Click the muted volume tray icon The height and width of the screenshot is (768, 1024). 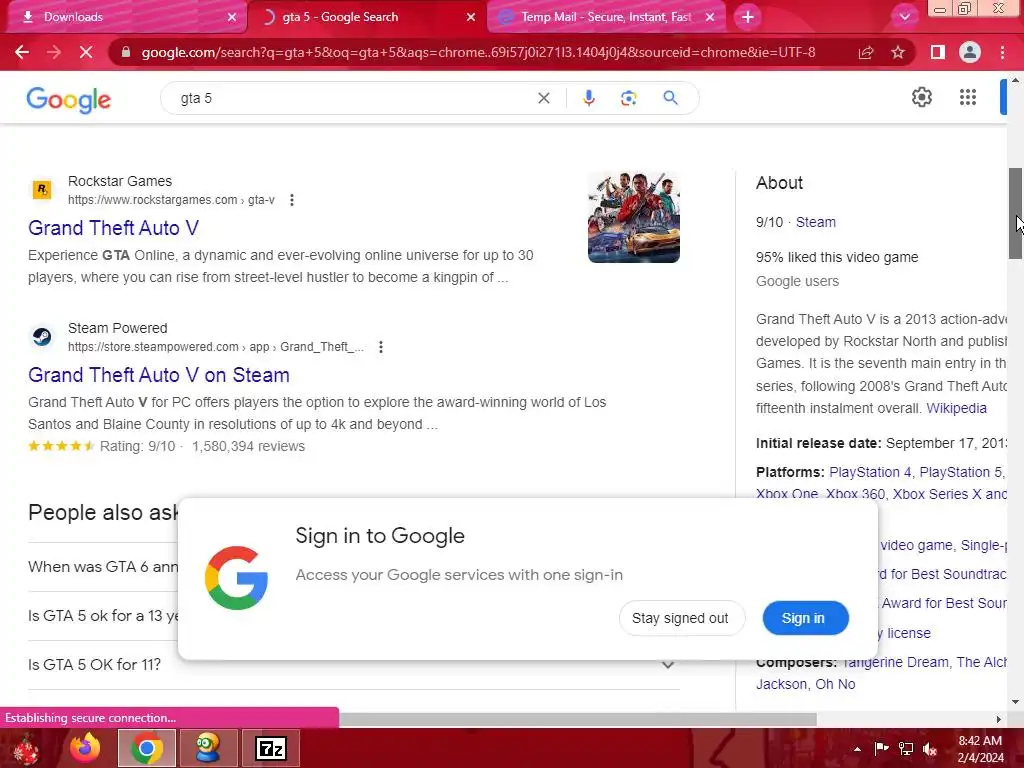(x=930, y=749)
